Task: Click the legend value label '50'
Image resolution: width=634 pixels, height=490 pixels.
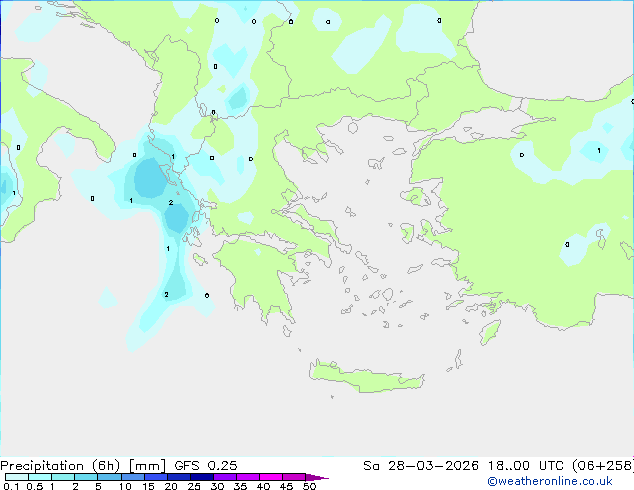Action: [309, 486]
